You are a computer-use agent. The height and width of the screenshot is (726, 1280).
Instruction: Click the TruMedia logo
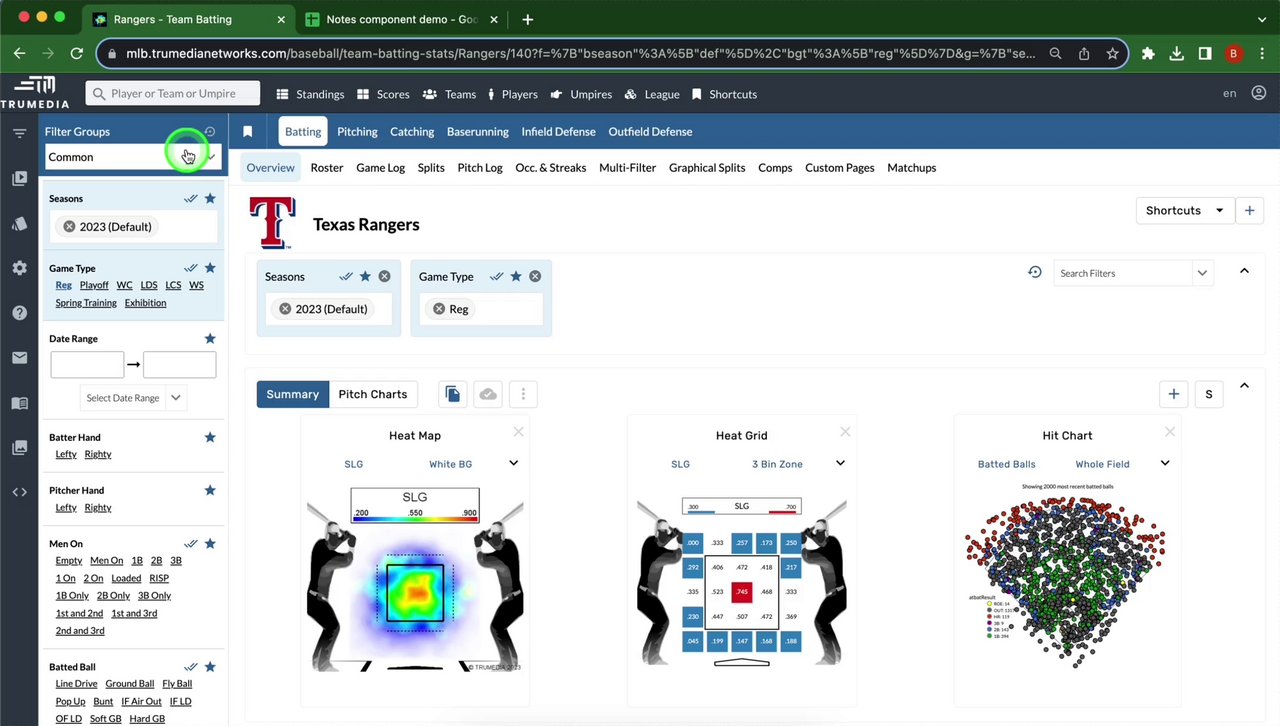tap(35, 93)
